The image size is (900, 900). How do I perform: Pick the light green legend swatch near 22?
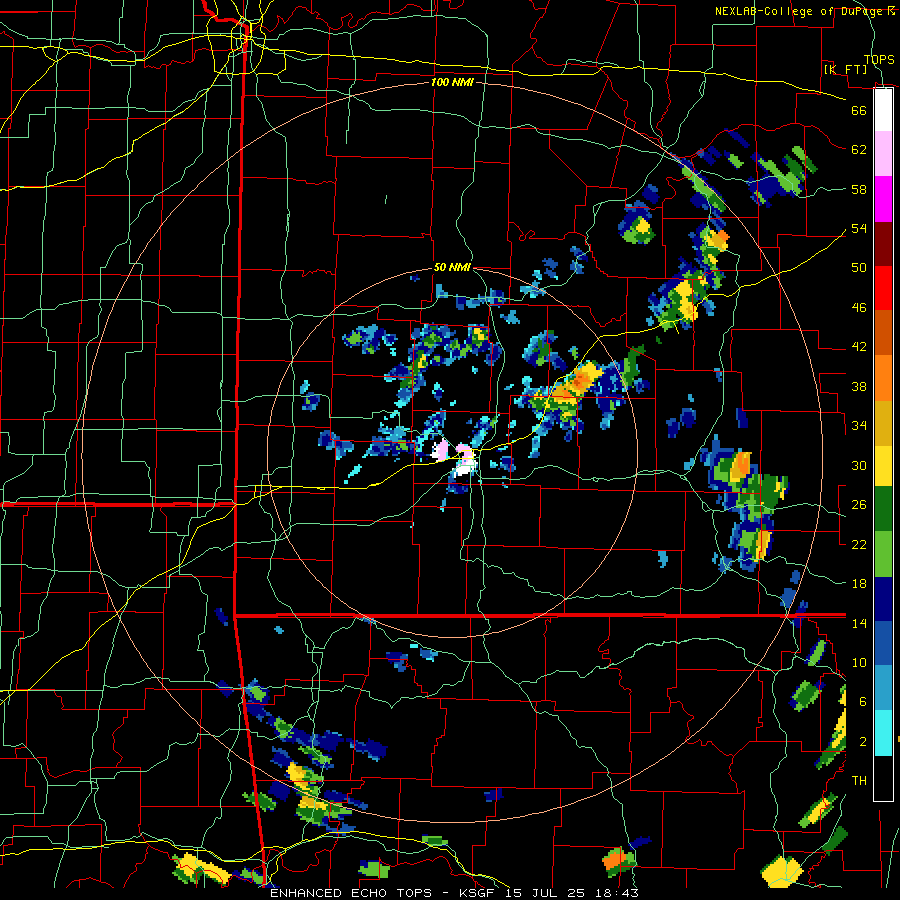[x=883, y=554]
